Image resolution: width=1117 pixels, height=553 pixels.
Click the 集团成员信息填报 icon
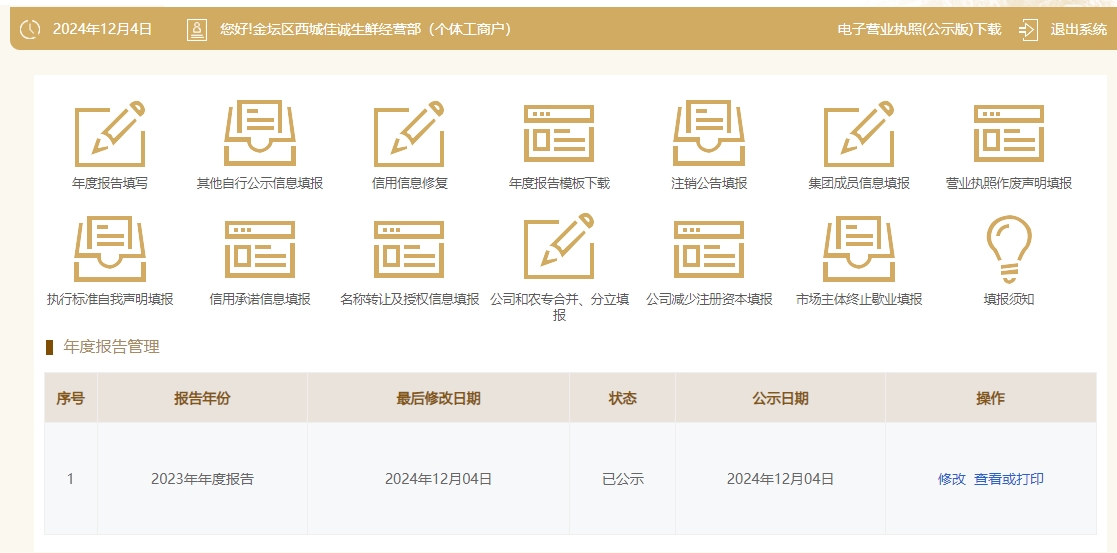point(859,134)
